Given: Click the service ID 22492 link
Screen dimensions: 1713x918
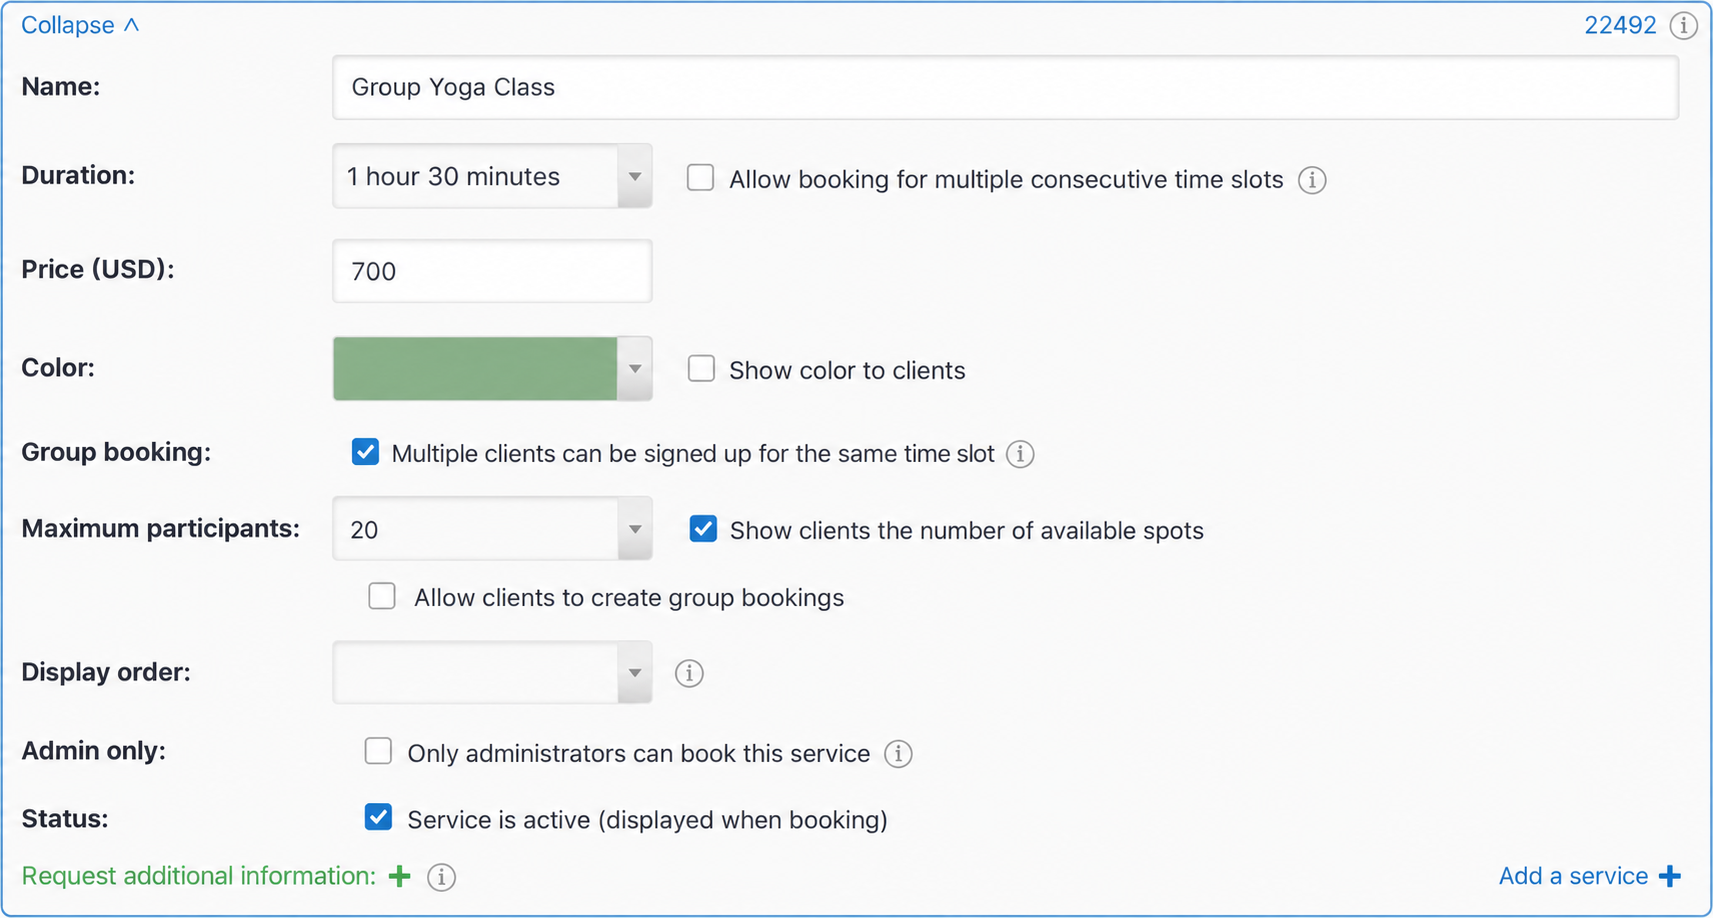Looking at the screenshot, I should 1620,25.
